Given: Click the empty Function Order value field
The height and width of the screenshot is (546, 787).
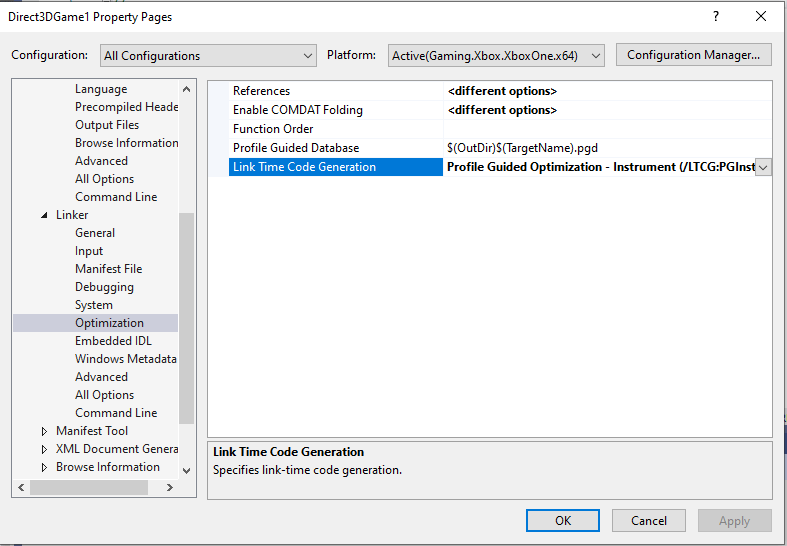Looking at the screenshot, I should coord(607,129).
